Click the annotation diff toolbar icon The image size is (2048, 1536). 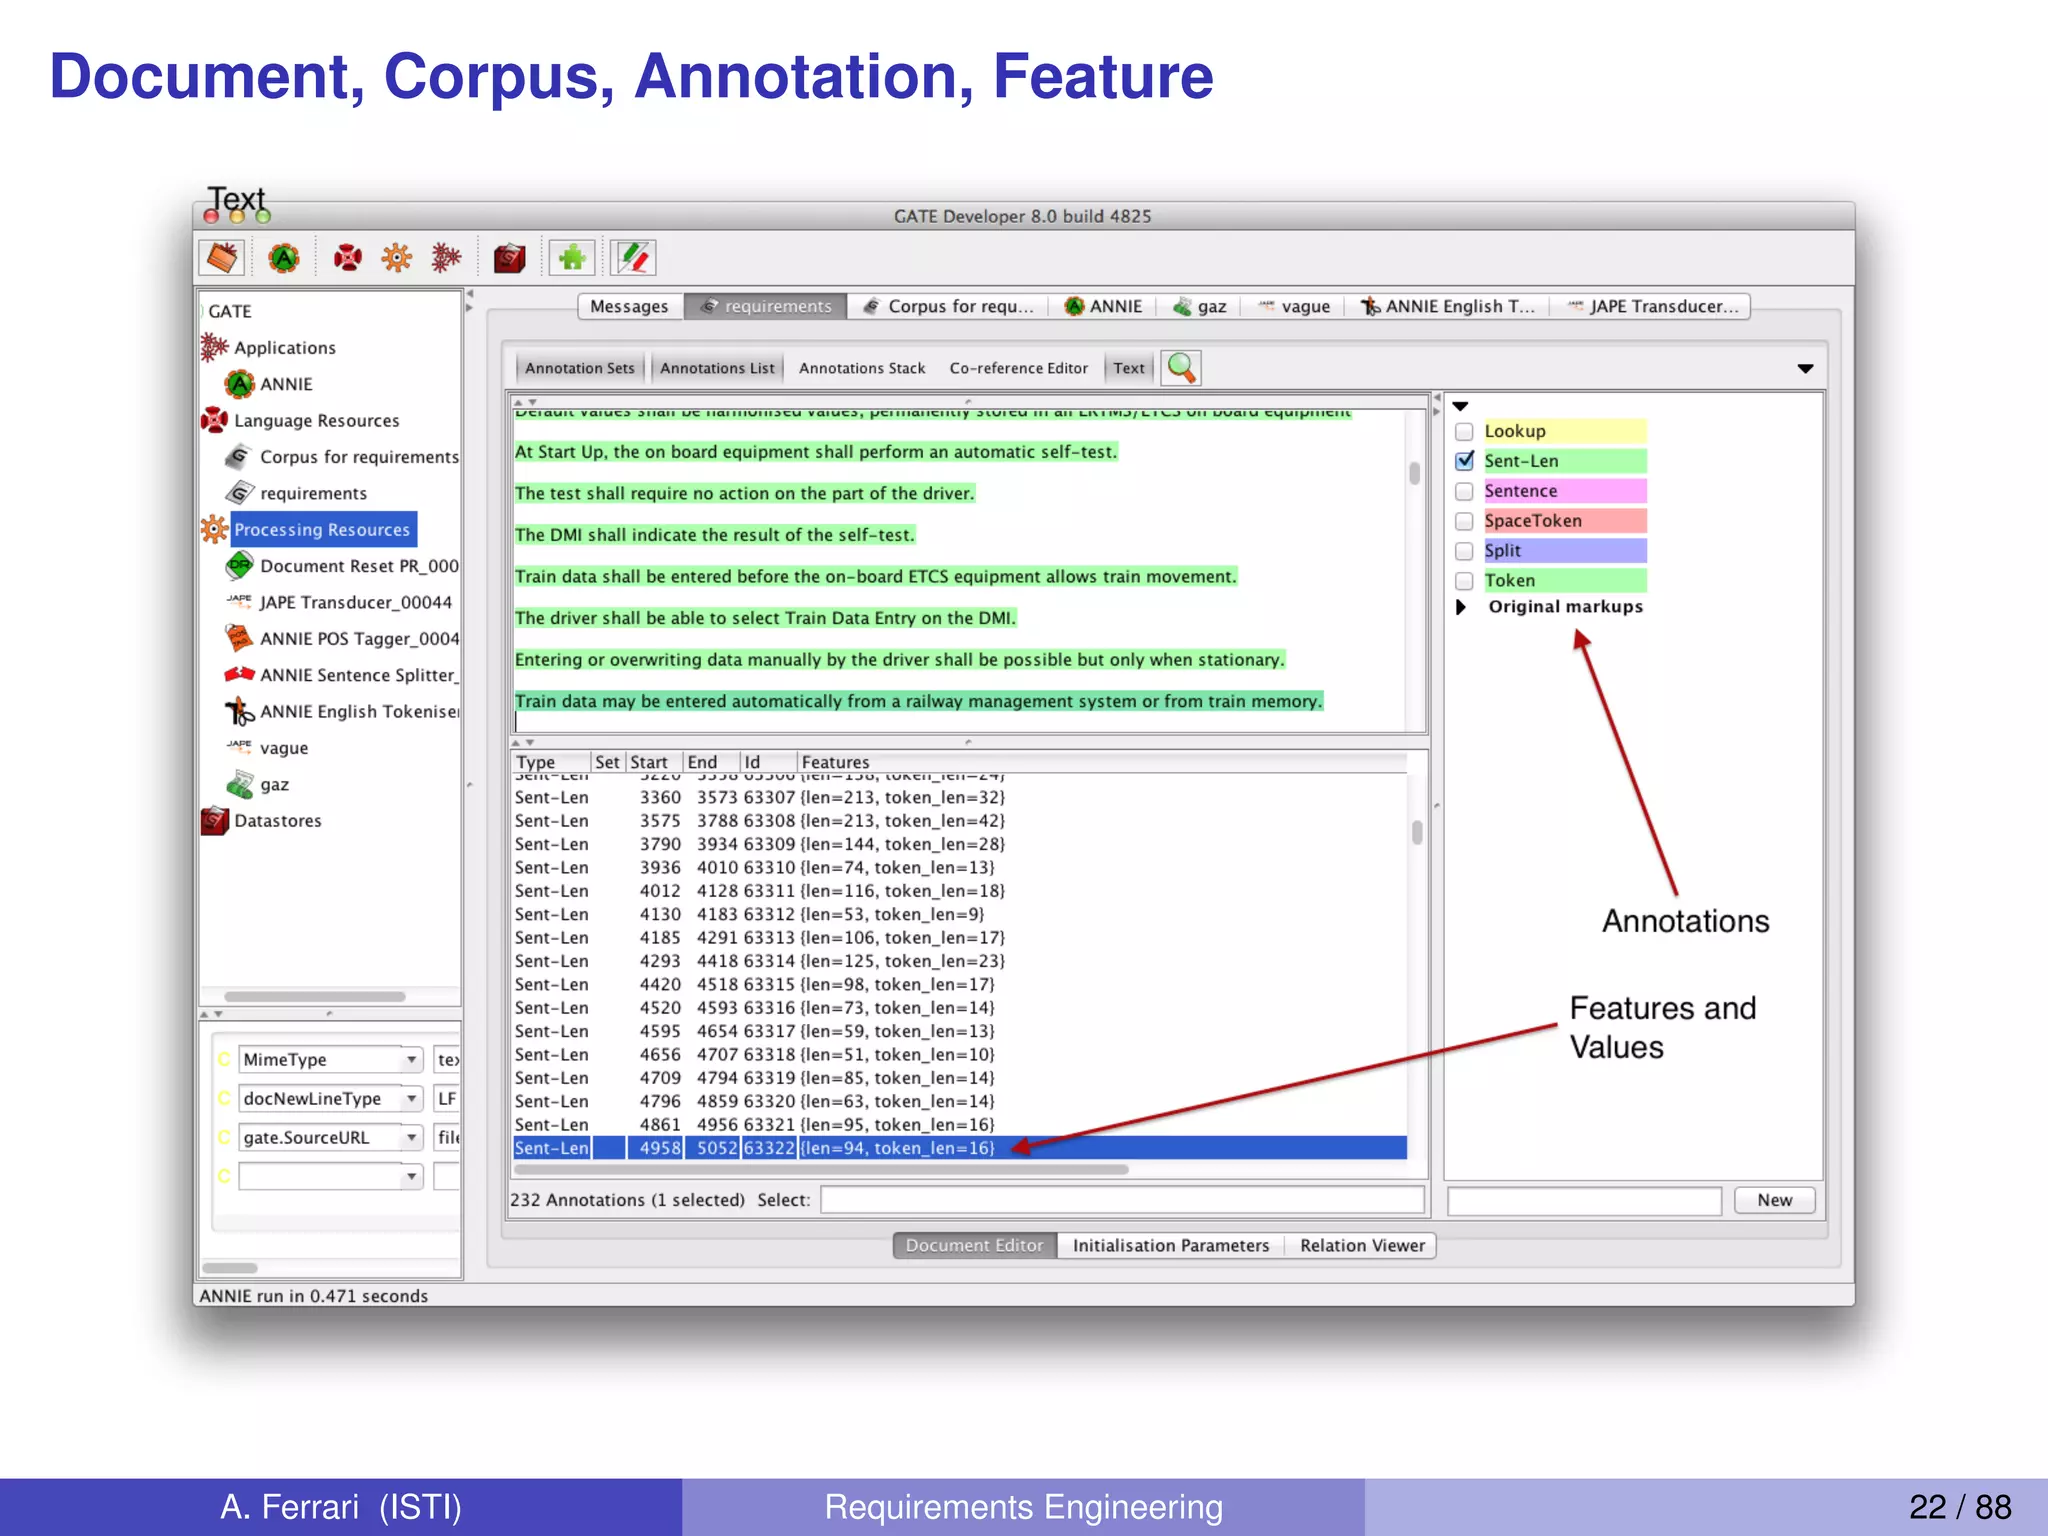pyautogui.click(x=633, y=258)
